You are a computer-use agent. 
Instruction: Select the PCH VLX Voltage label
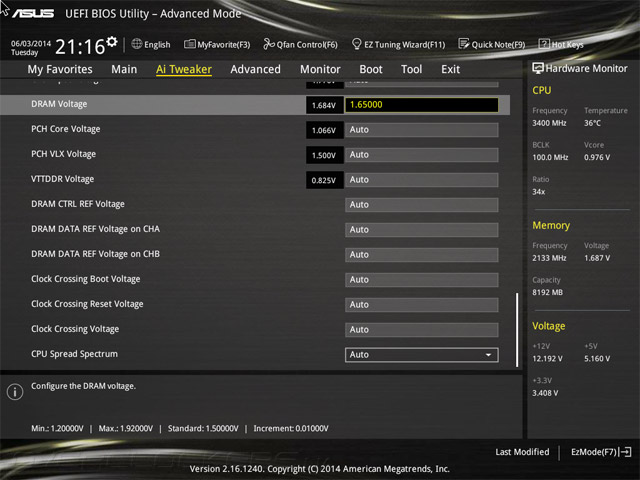point(64,154)
